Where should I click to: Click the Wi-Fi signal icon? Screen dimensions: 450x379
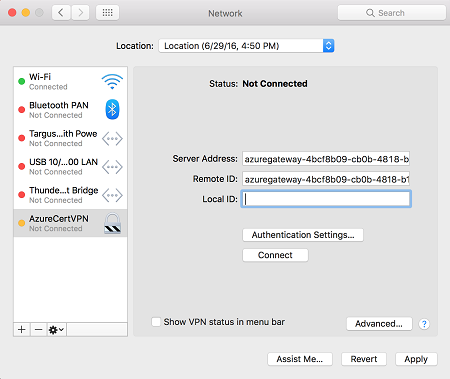point(112,81)
